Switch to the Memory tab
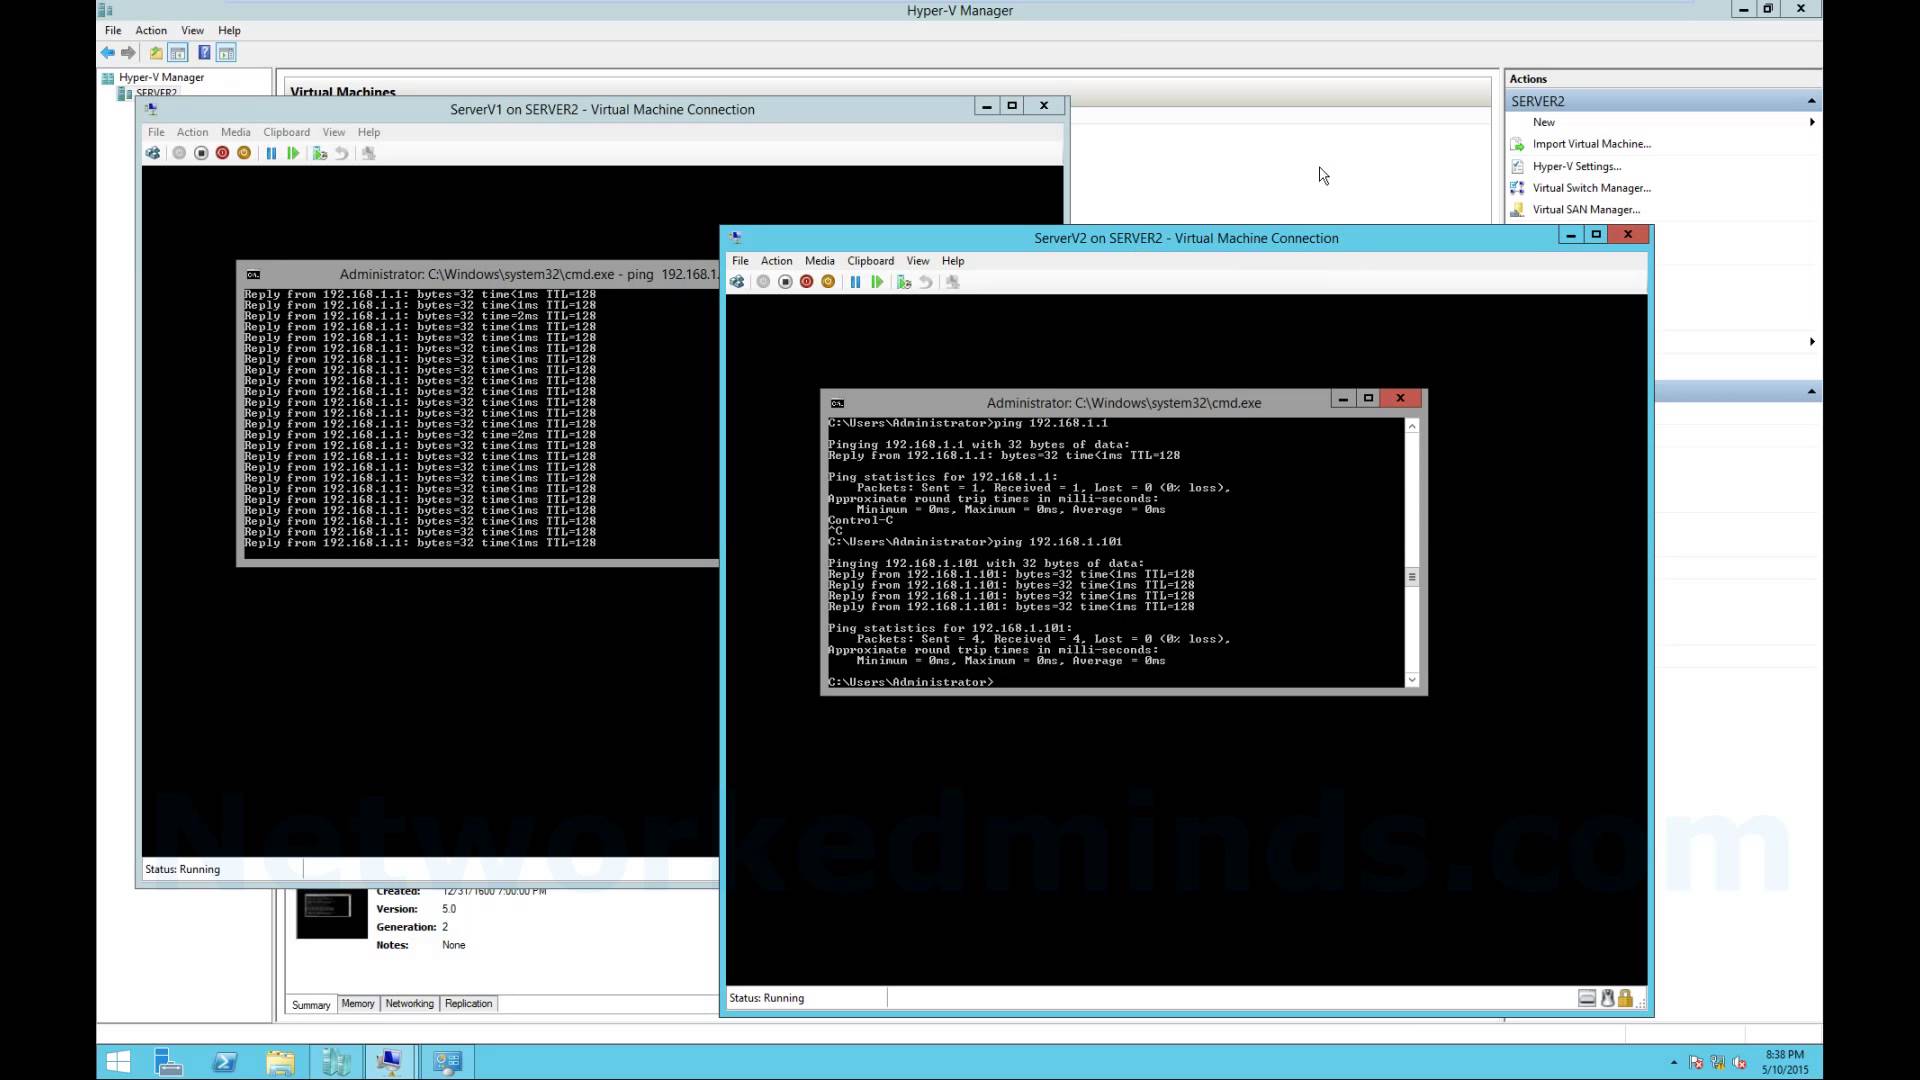This screenshot has height=1080, width=1920. tap(357, 1004)
